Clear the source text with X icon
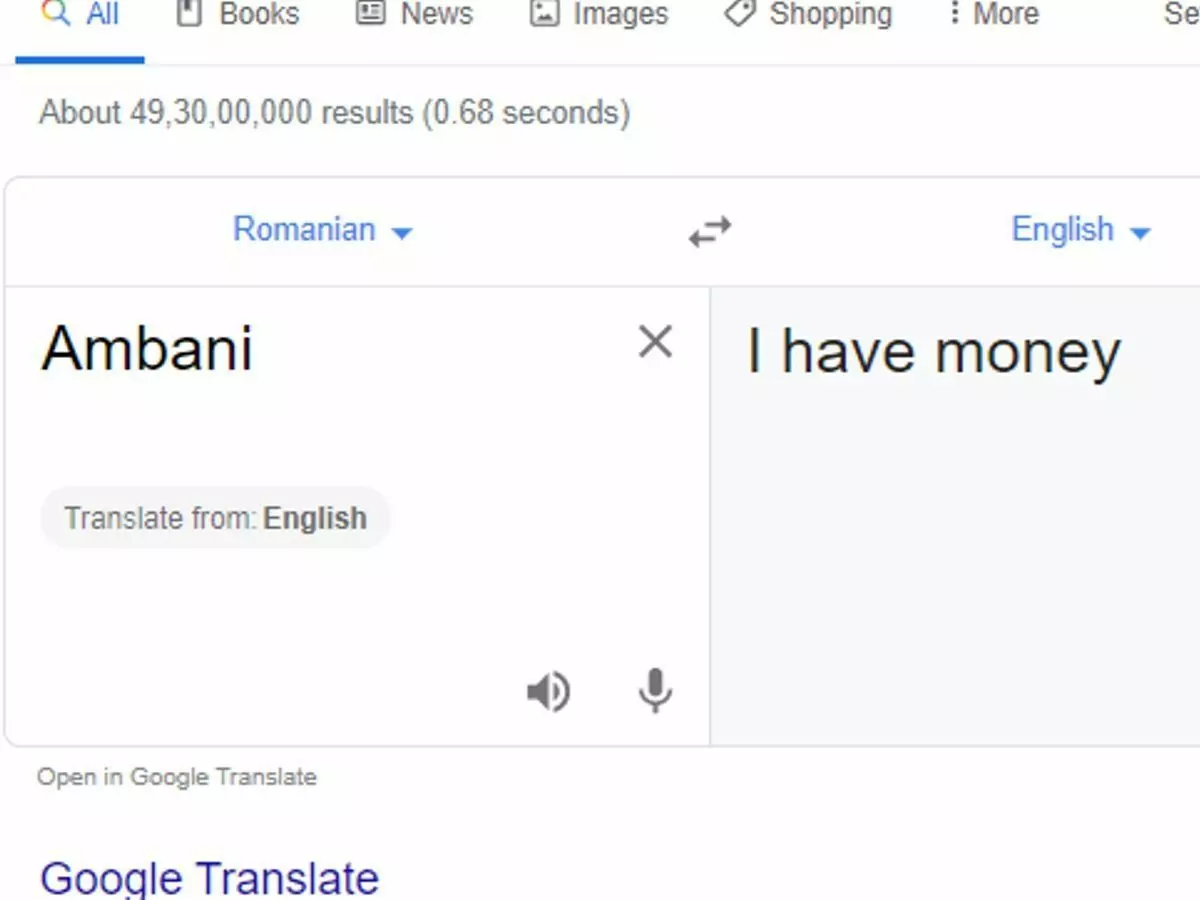Viewport: 1200px width, 900px height. [655, 342]
